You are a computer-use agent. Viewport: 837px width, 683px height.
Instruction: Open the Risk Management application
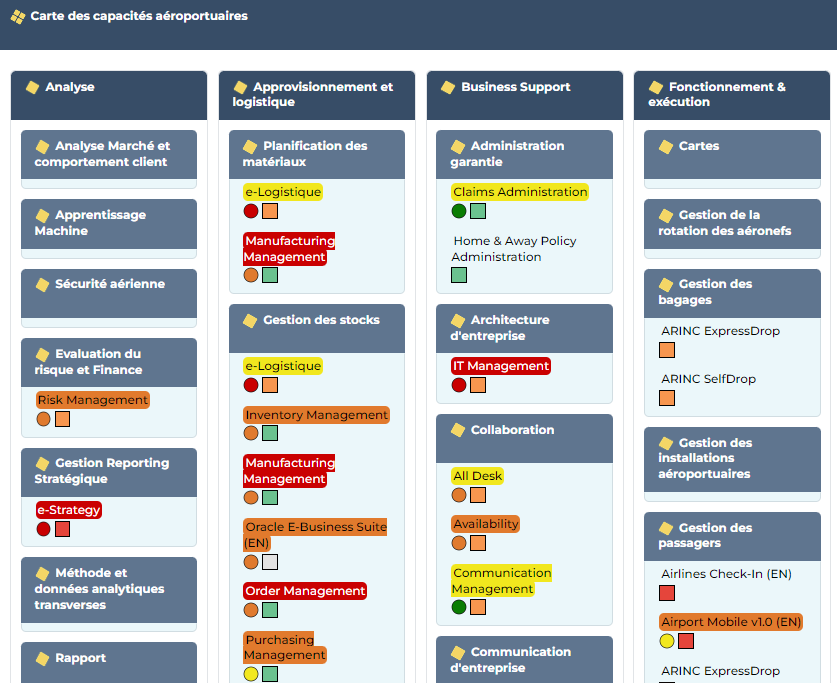click(93, 400)
